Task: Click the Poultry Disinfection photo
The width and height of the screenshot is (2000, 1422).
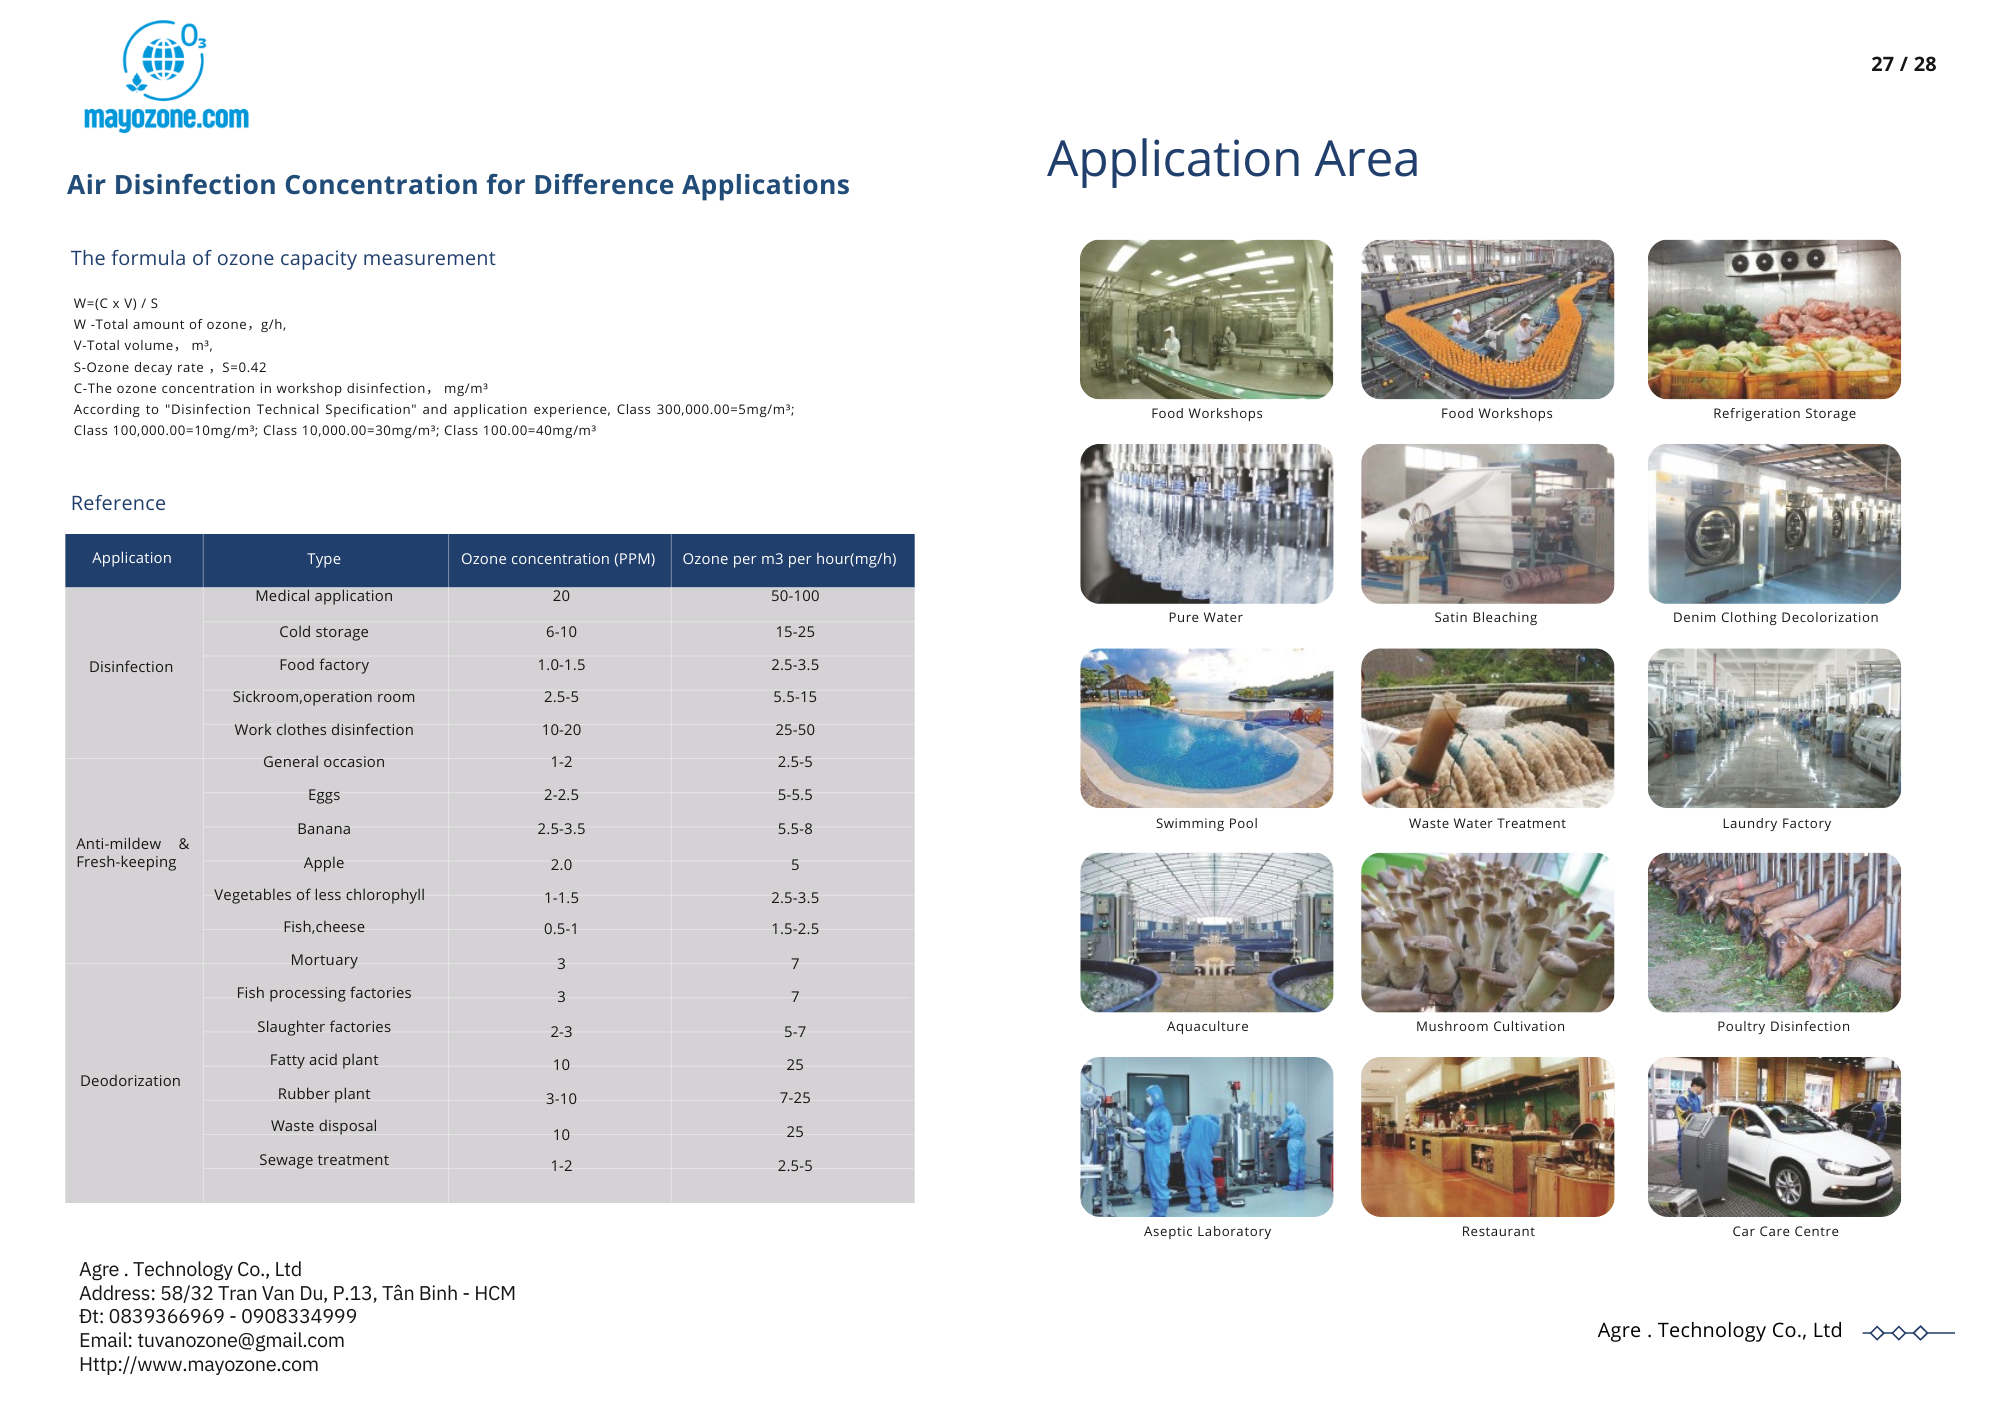Action: (x=1774, y=932)
